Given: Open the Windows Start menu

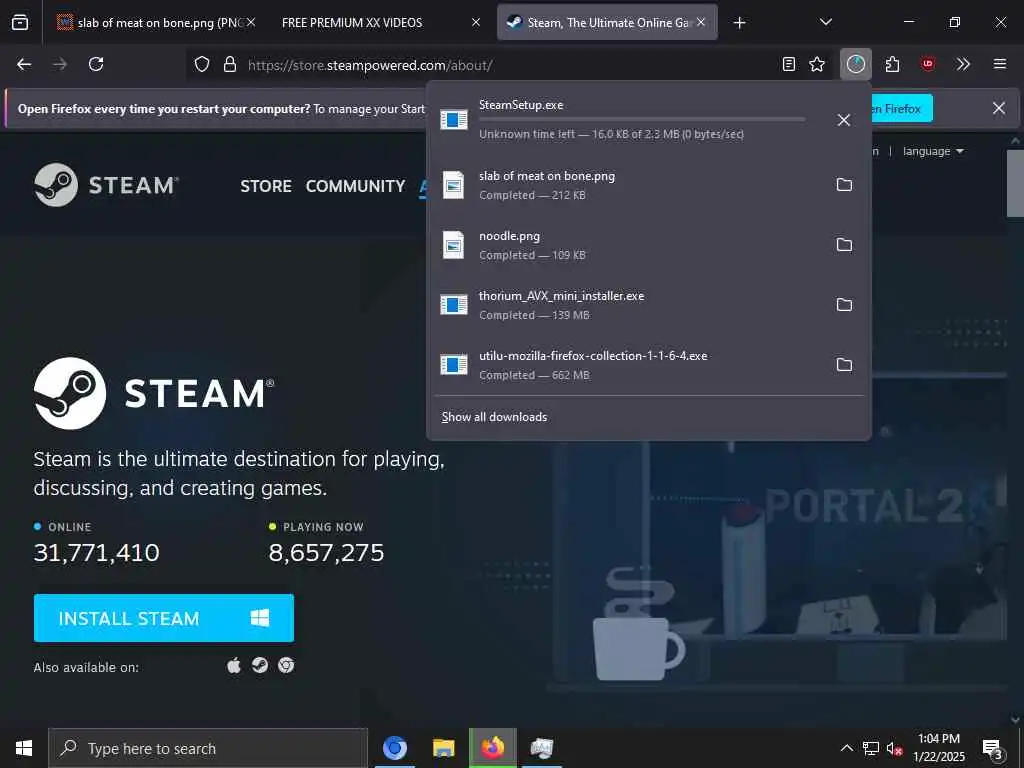Looking at the screenshot, I should (x=24, y=748).
